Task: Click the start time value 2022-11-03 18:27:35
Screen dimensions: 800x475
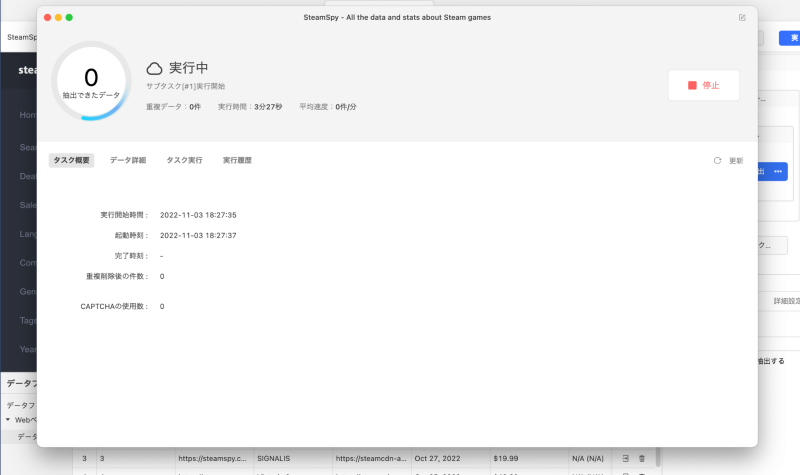Action: pos(198,215)
